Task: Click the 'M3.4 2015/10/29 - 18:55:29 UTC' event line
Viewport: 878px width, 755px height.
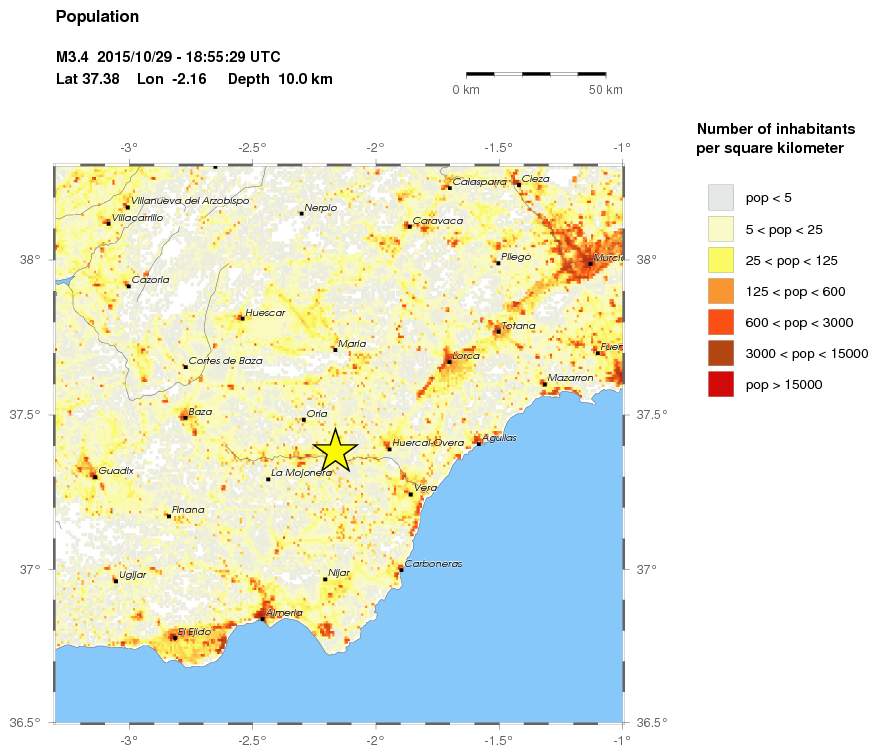Action: pyautogui.click(x=168, y=57)
